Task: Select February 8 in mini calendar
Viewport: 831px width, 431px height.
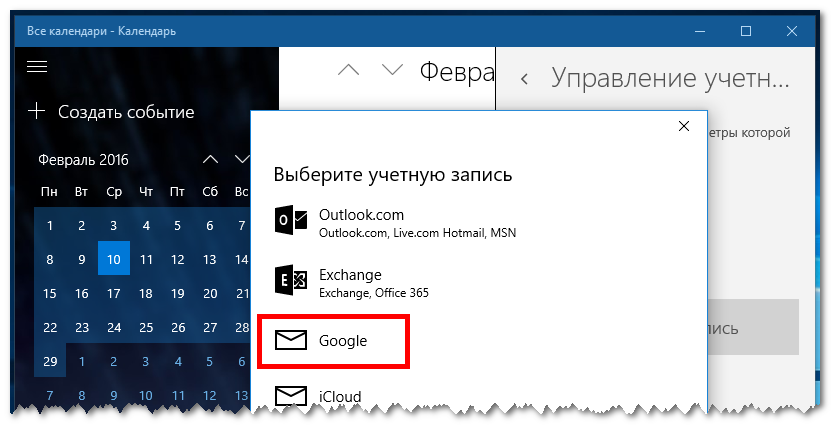Action: coord(50,259)
